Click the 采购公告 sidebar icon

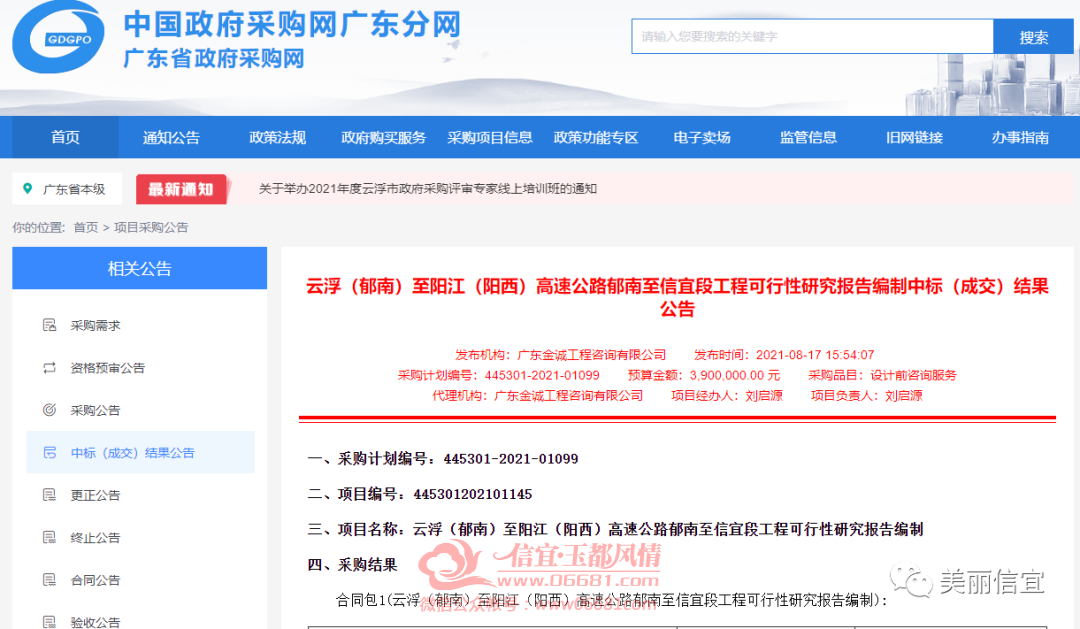coord(50,410)
